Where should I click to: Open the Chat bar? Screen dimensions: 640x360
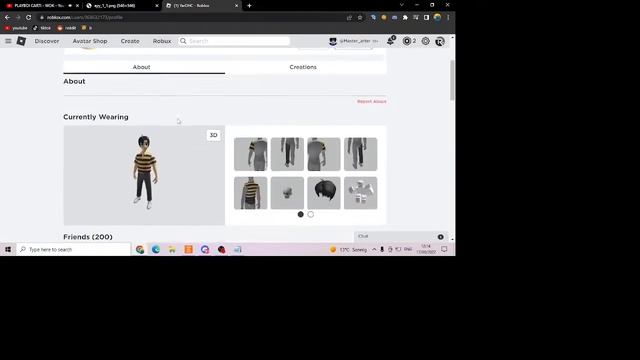point(400,236)
